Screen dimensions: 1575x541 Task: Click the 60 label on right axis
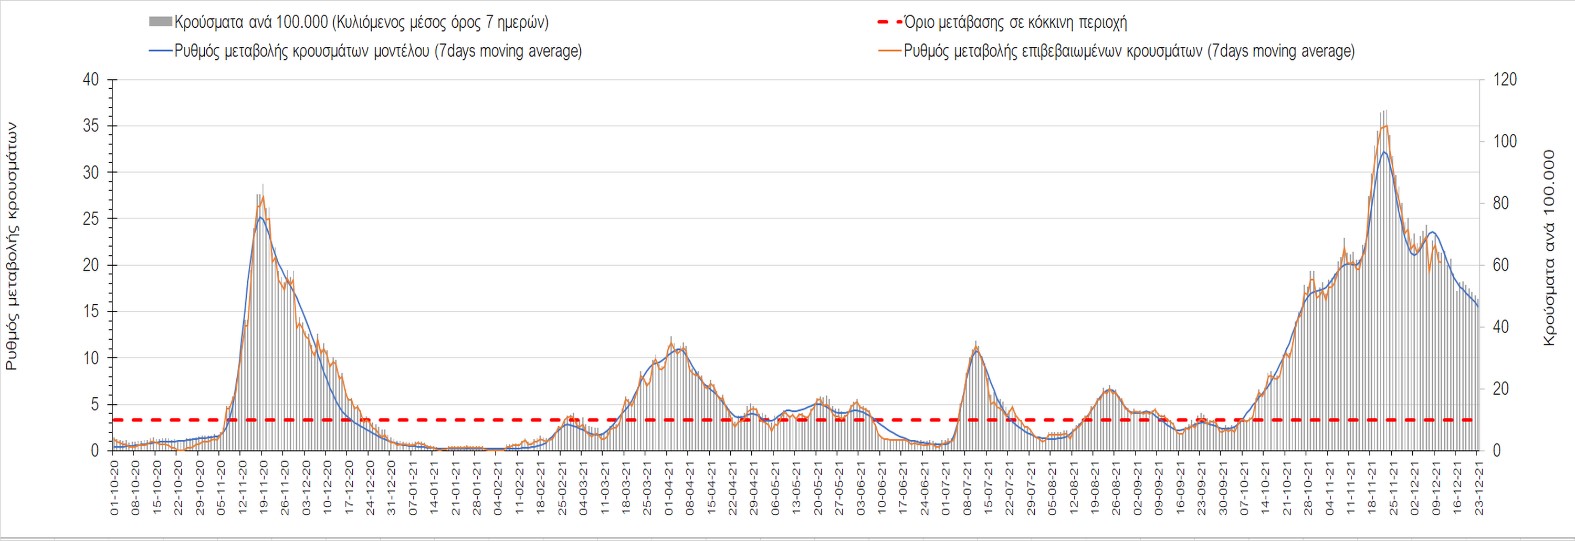click(x=1500, y=265)
